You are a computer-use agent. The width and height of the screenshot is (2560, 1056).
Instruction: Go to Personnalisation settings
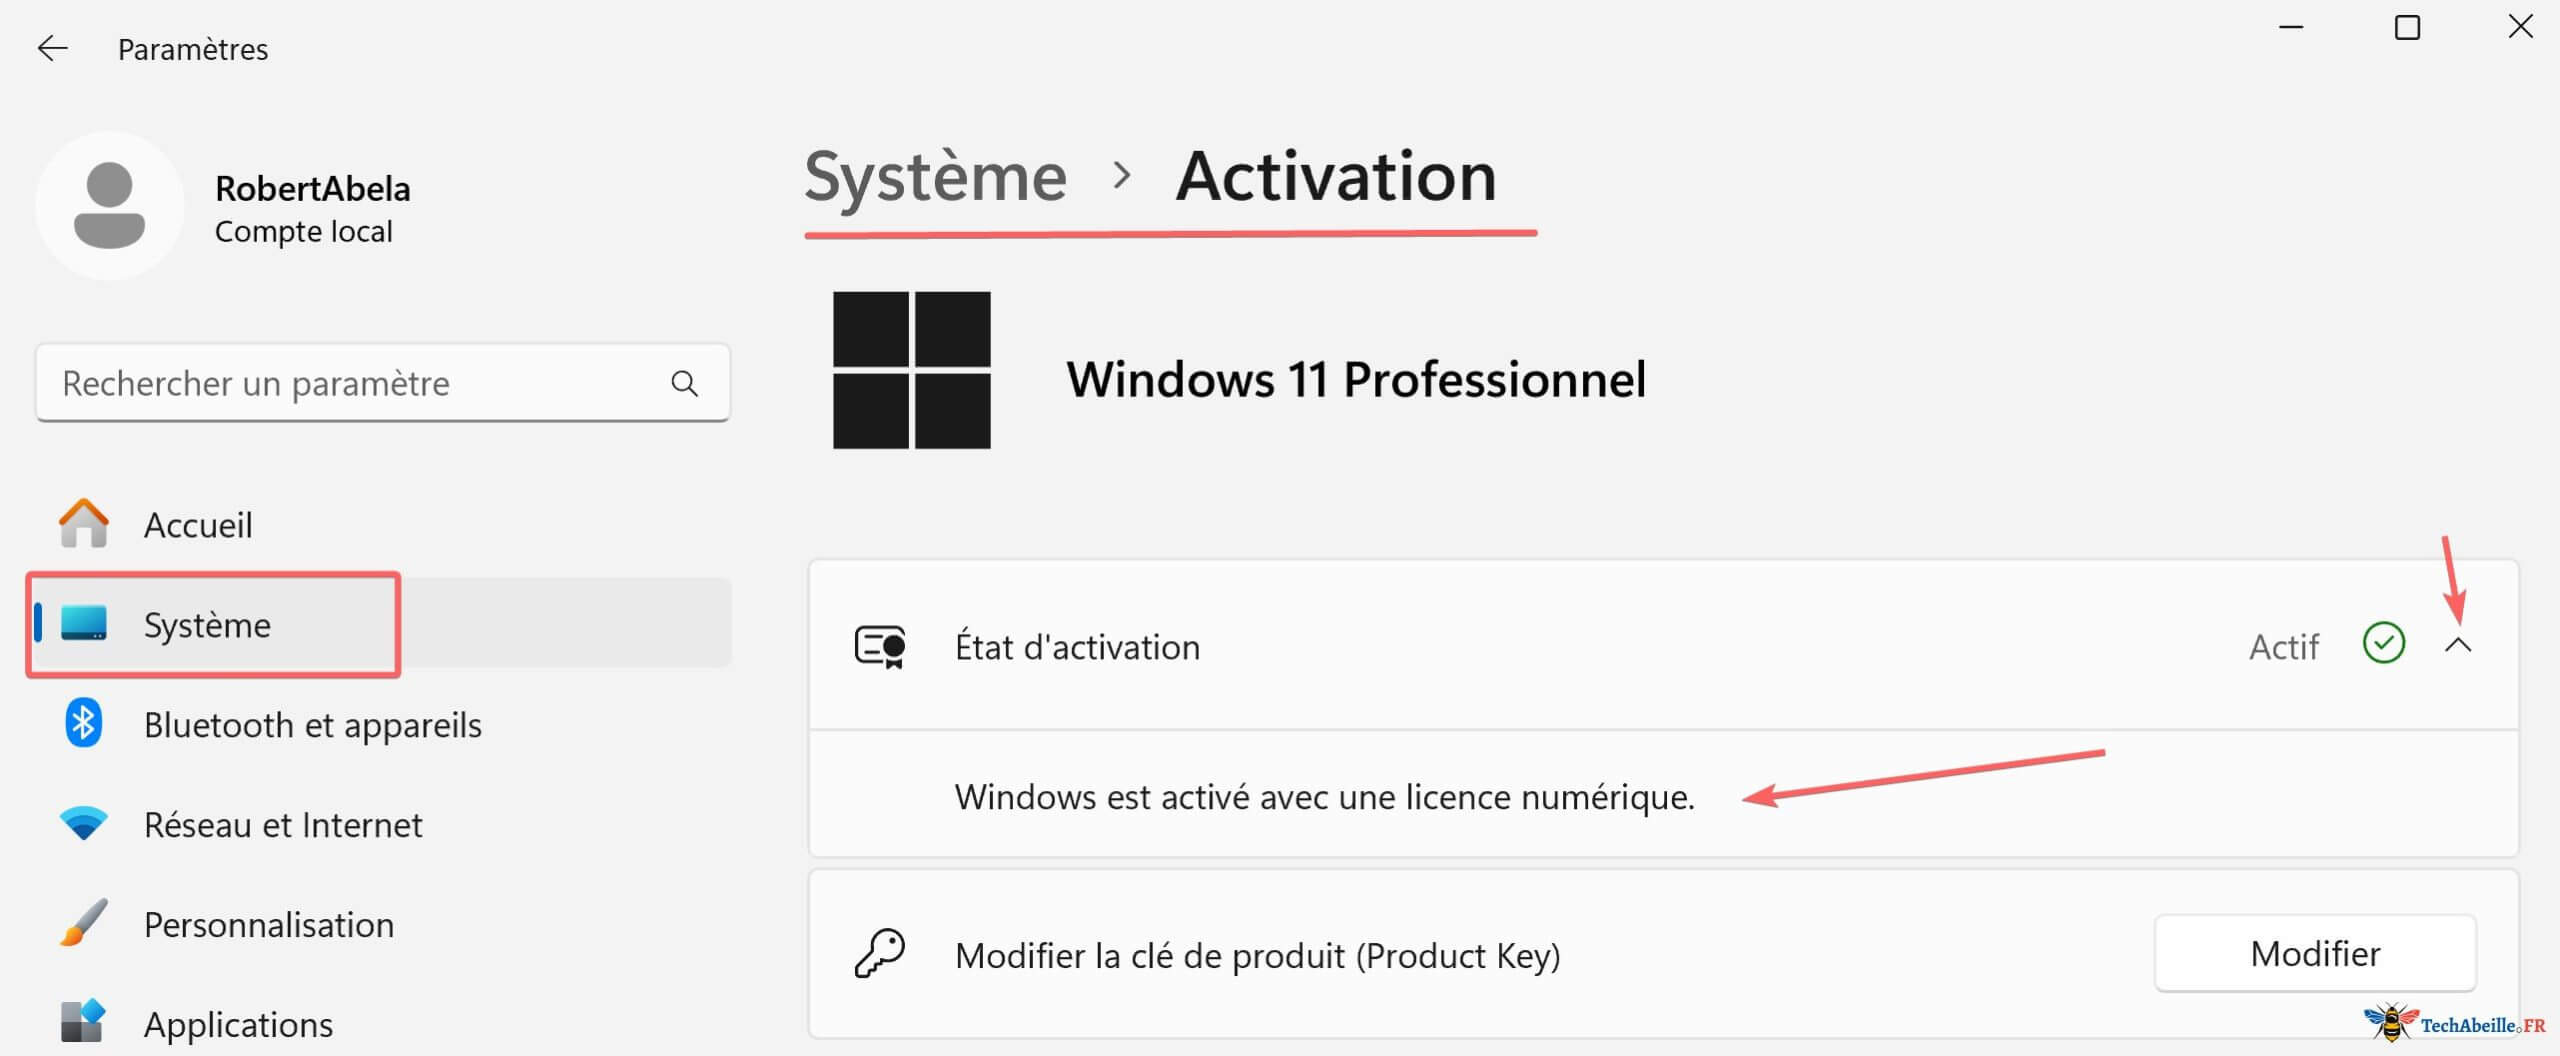click(268, 925)
